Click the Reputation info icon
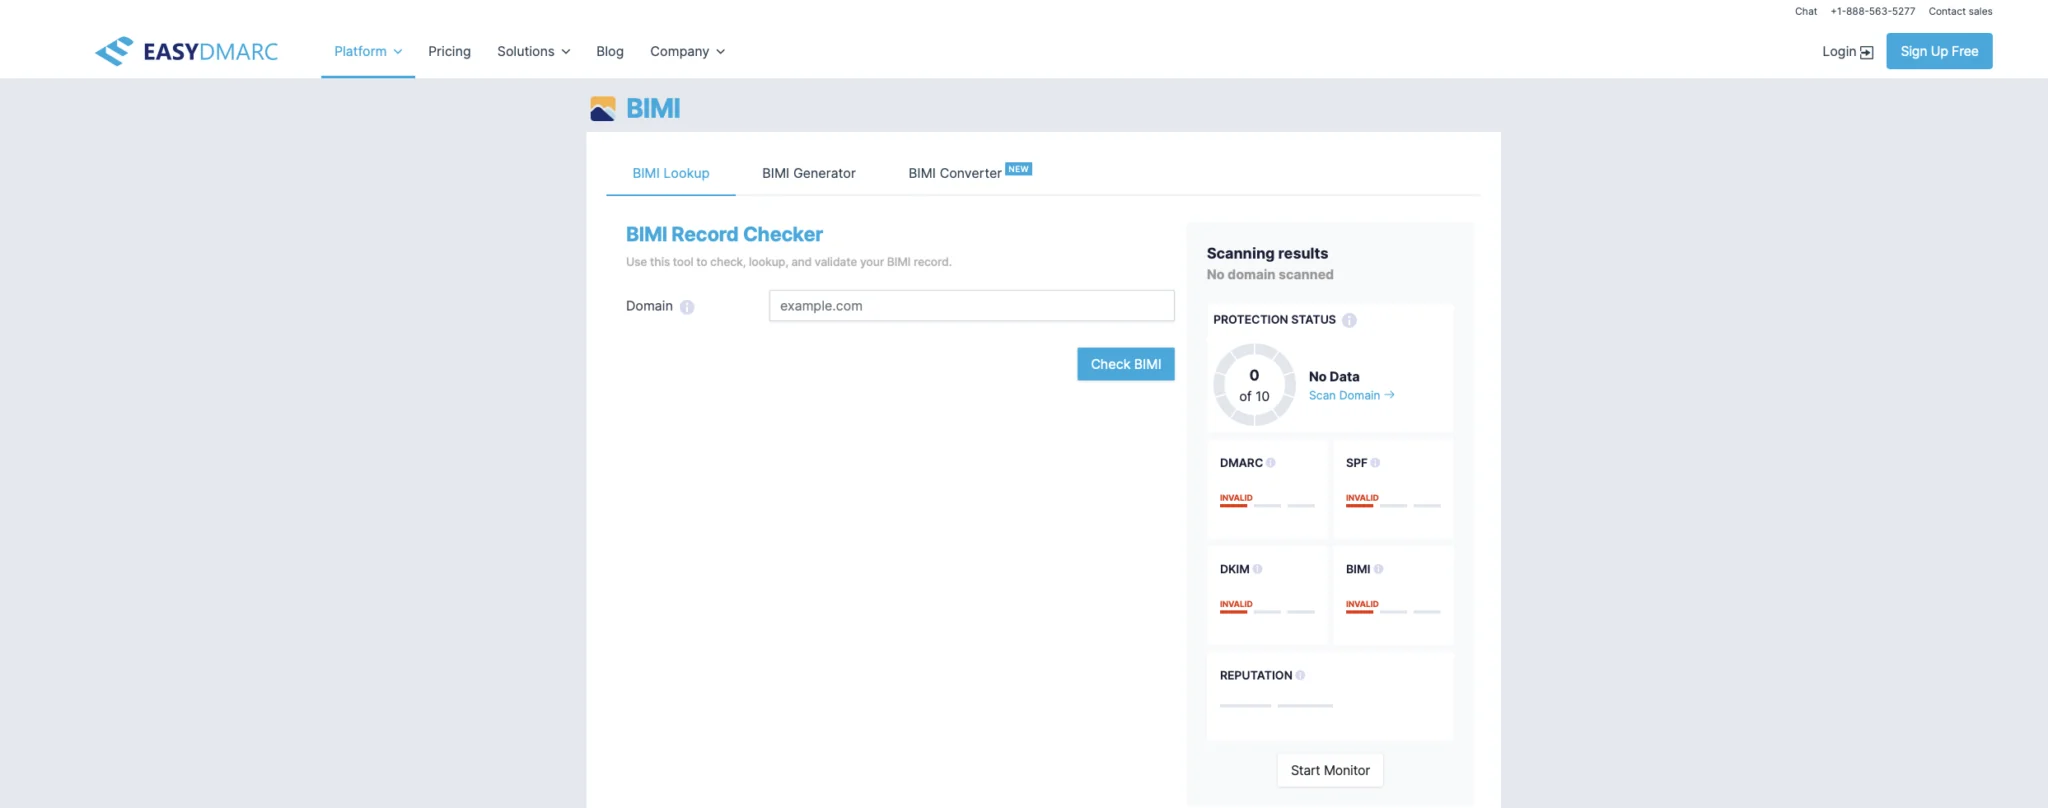 [x=1300, y=676]
